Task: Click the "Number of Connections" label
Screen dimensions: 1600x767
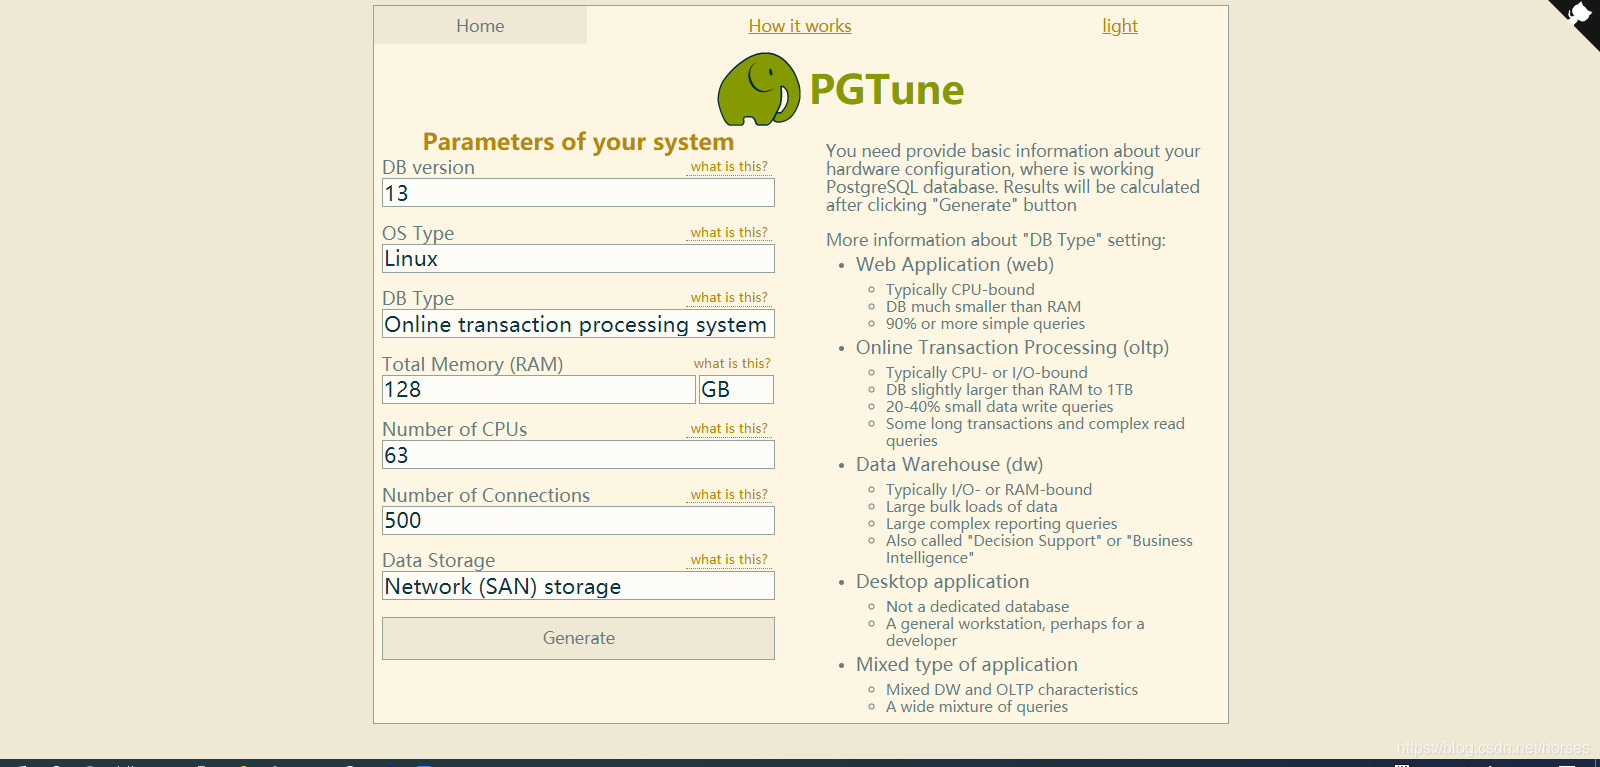Action: 486,495
